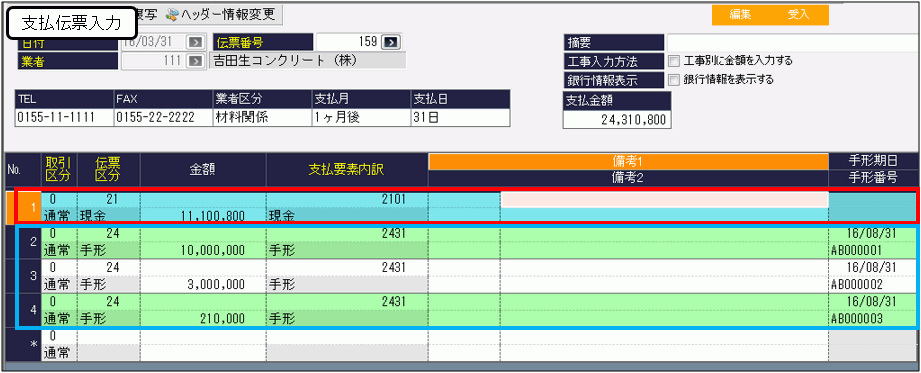
Task: Click the No. column header
Action: (x=23, y=170)
